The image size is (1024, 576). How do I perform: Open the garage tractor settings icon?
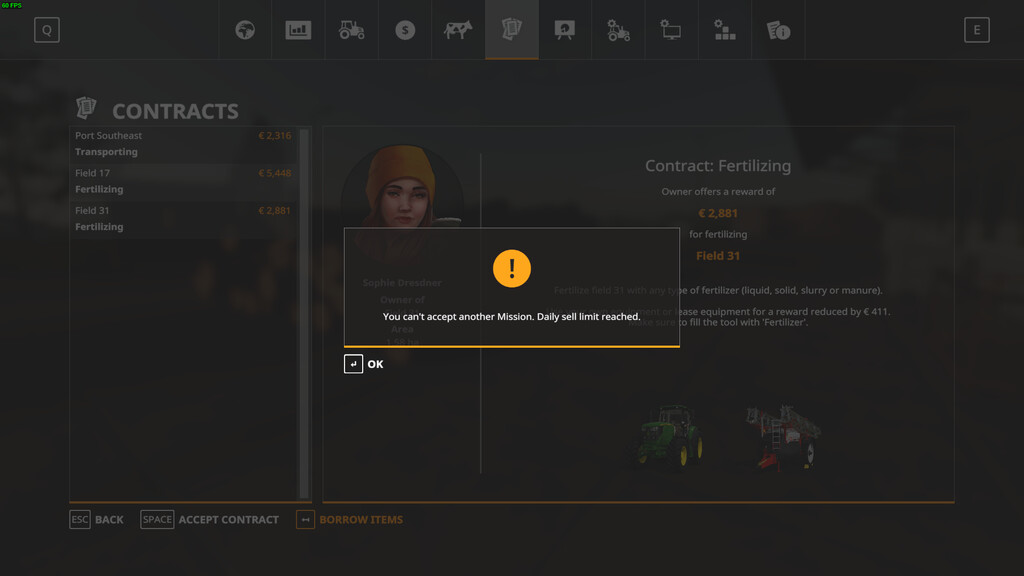(x=618, y=30)
